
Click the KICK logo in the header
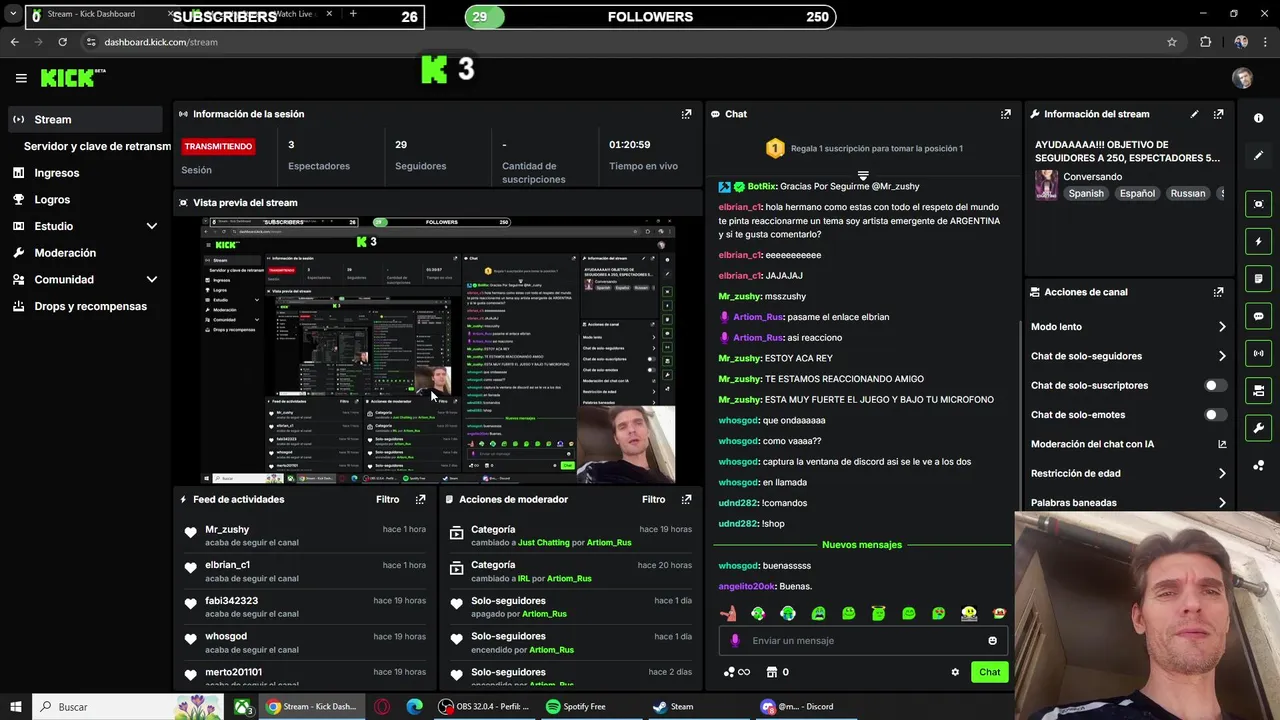72,77
